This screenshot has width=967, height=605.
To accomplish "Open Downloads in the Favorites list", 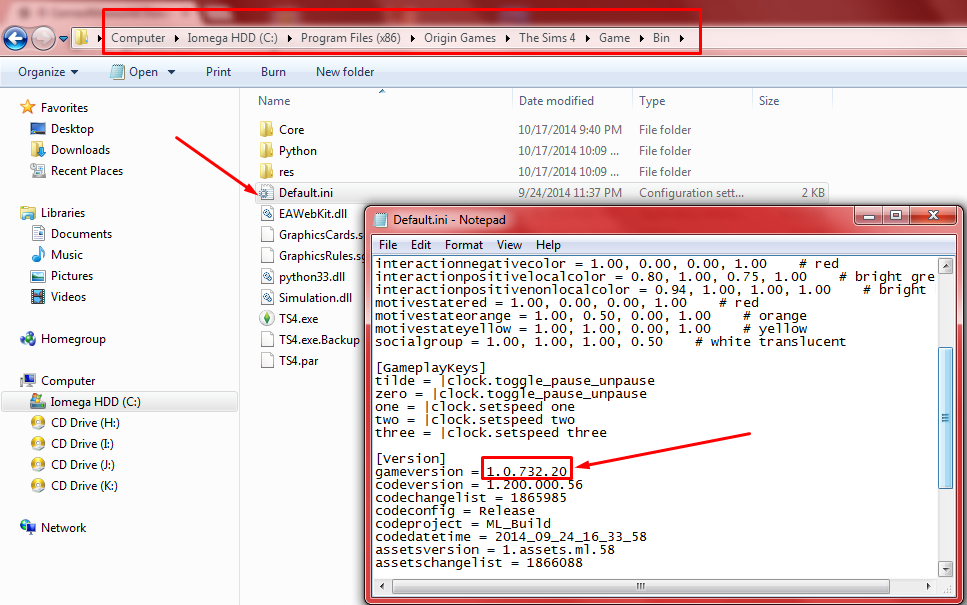I will (x=70, y=150).
